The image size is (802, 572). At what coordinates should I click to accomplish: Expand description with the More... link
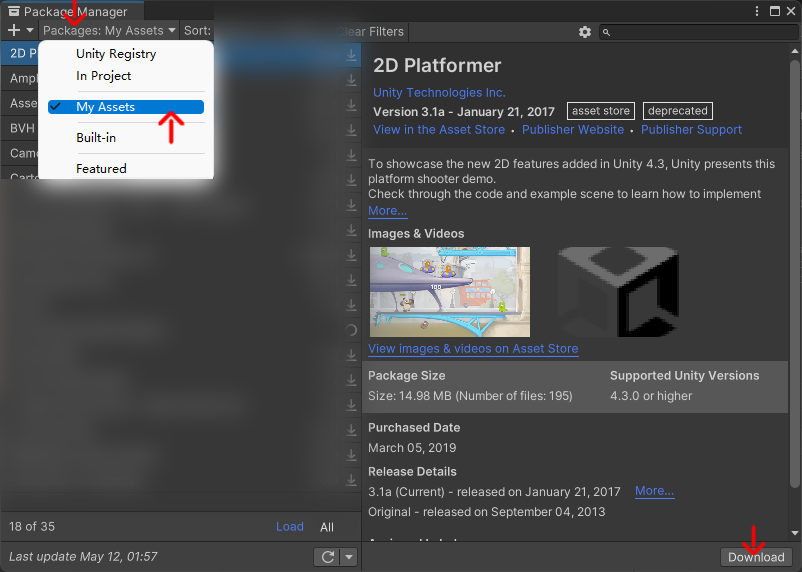coord(387,211)
